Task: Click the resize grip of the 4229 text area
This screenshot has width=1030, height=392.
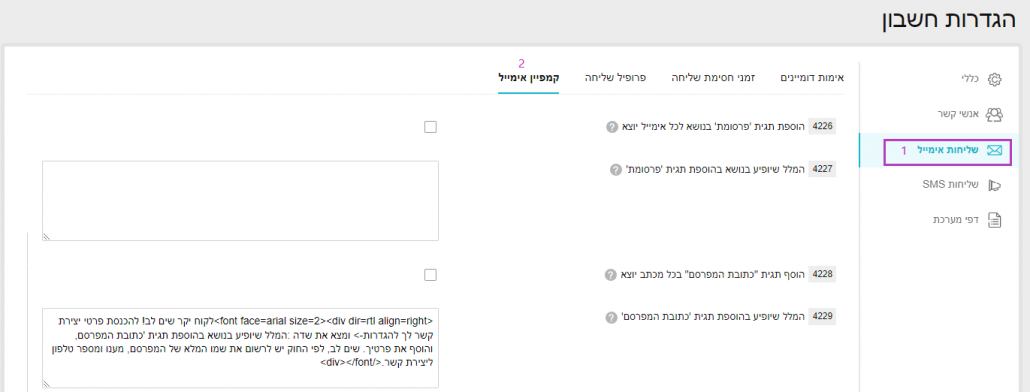Action: 47,383
